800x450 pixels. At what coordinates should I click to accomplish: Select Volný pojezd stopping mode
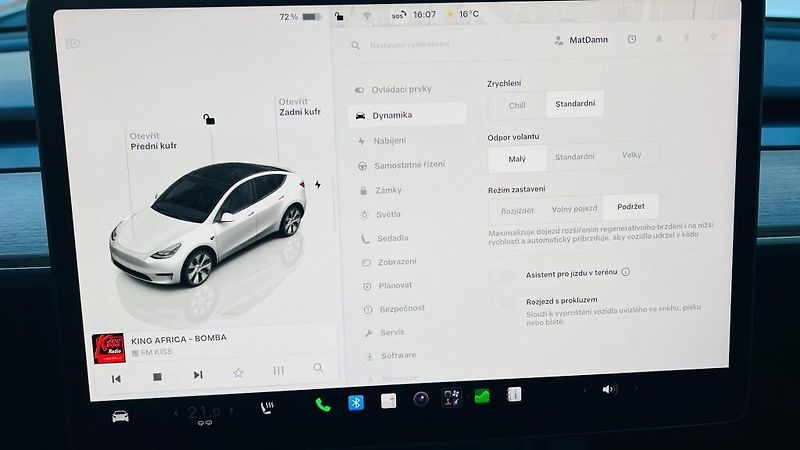[x=574, y=209]
